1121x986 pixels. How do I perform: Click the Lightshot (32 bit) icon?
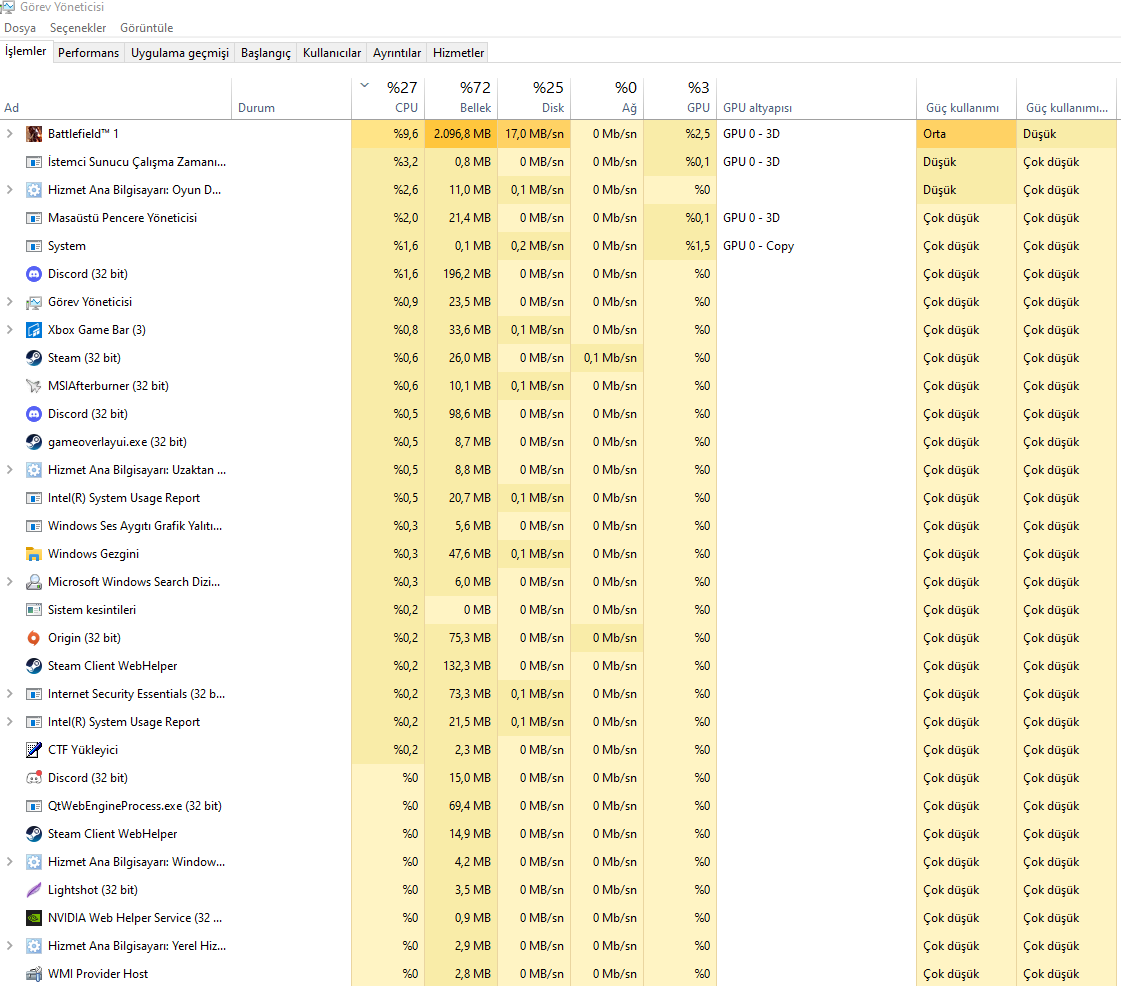pyautogui.click(x=33, y=889)
